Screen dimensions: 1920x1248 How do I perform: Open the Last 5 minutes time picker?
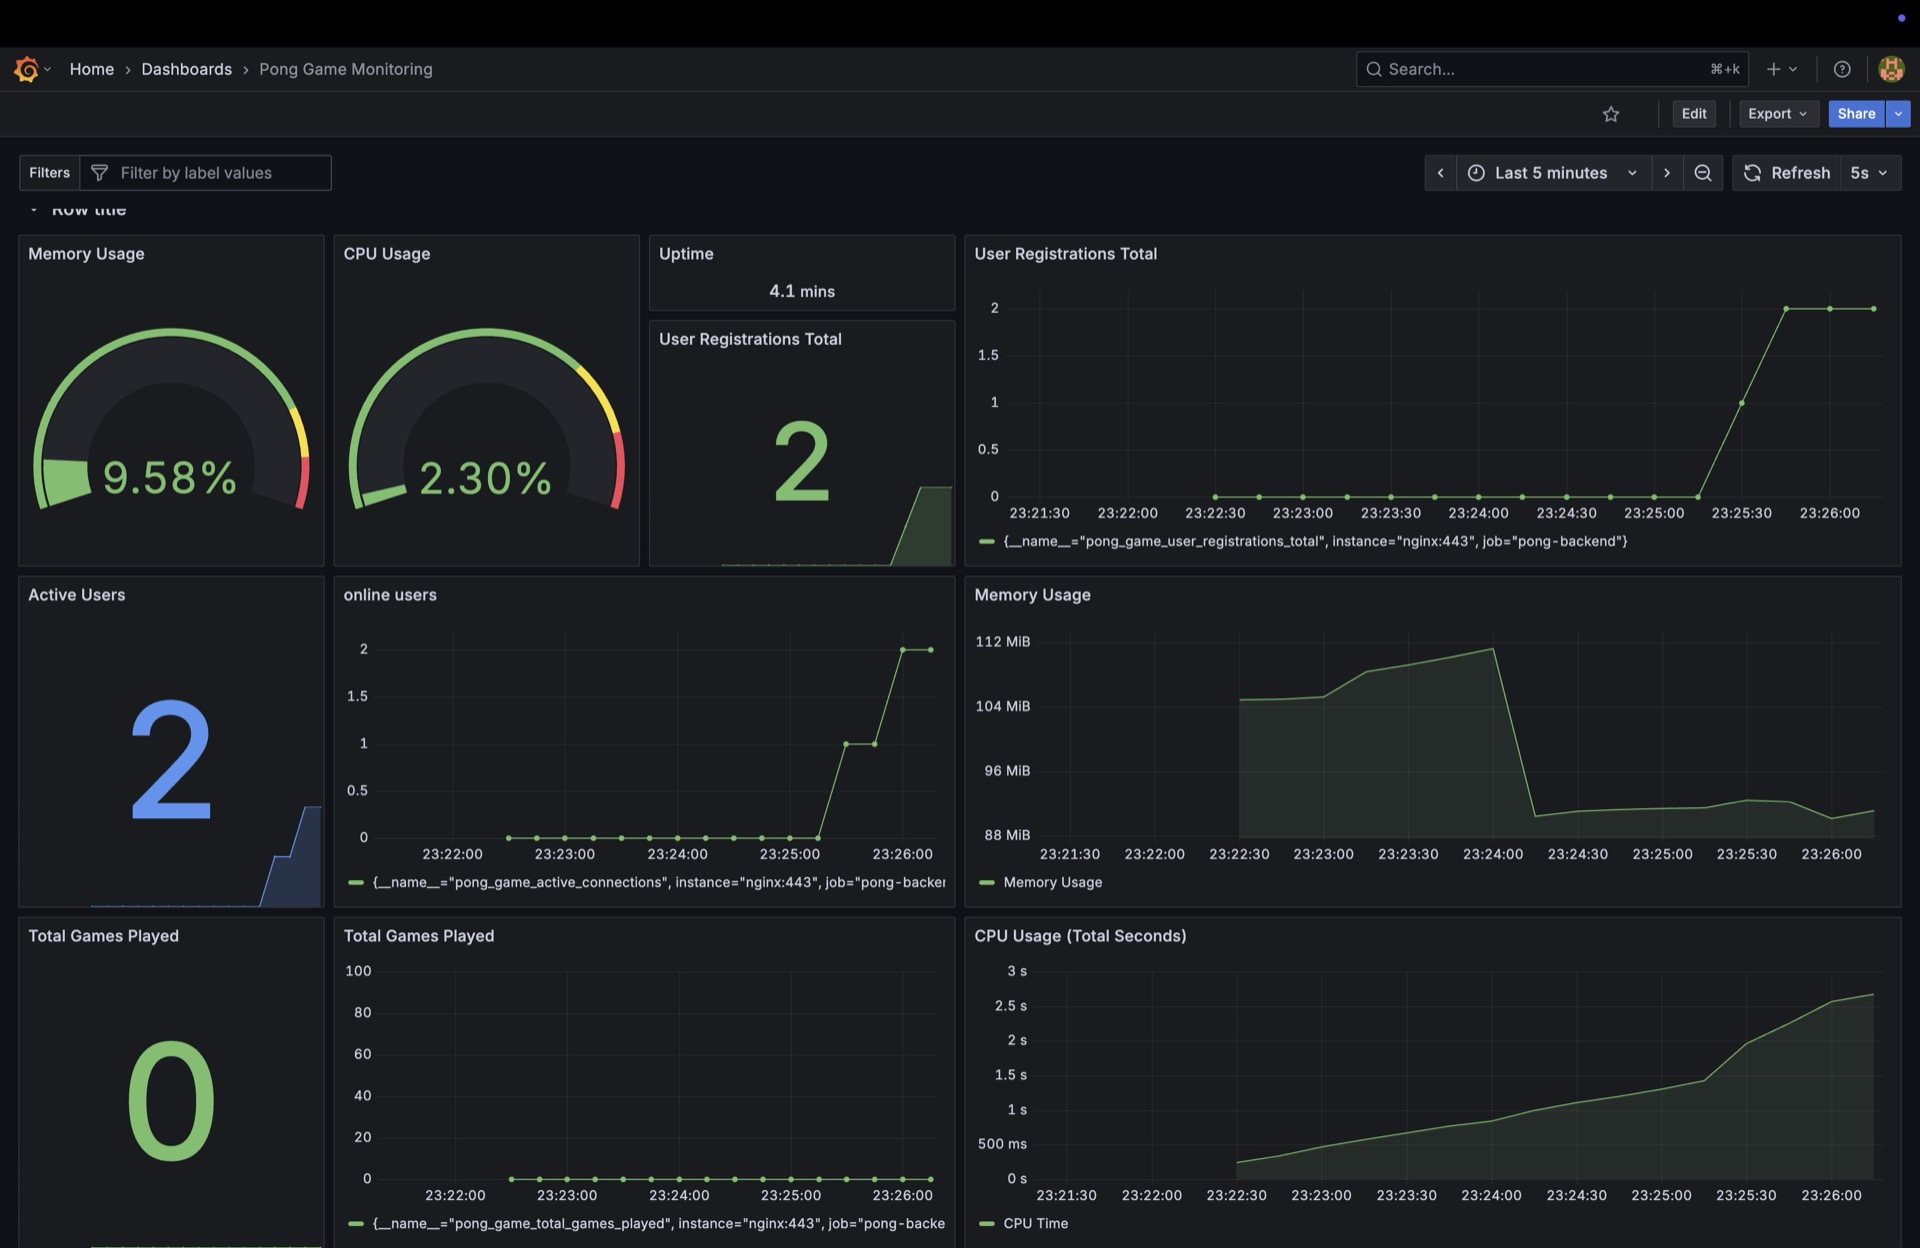[x=1553, y=173]
